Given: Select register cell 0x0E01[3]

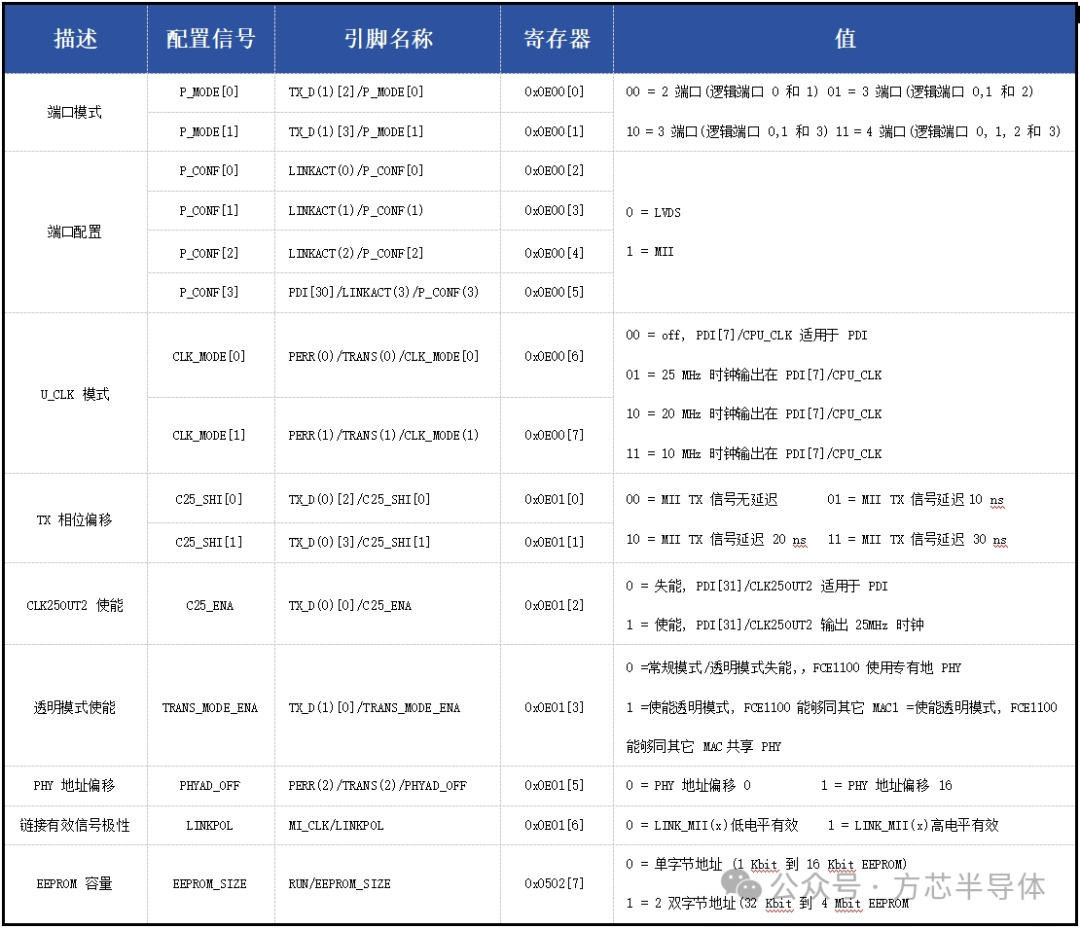Looking at the screenshot, I should coord(557,707).
